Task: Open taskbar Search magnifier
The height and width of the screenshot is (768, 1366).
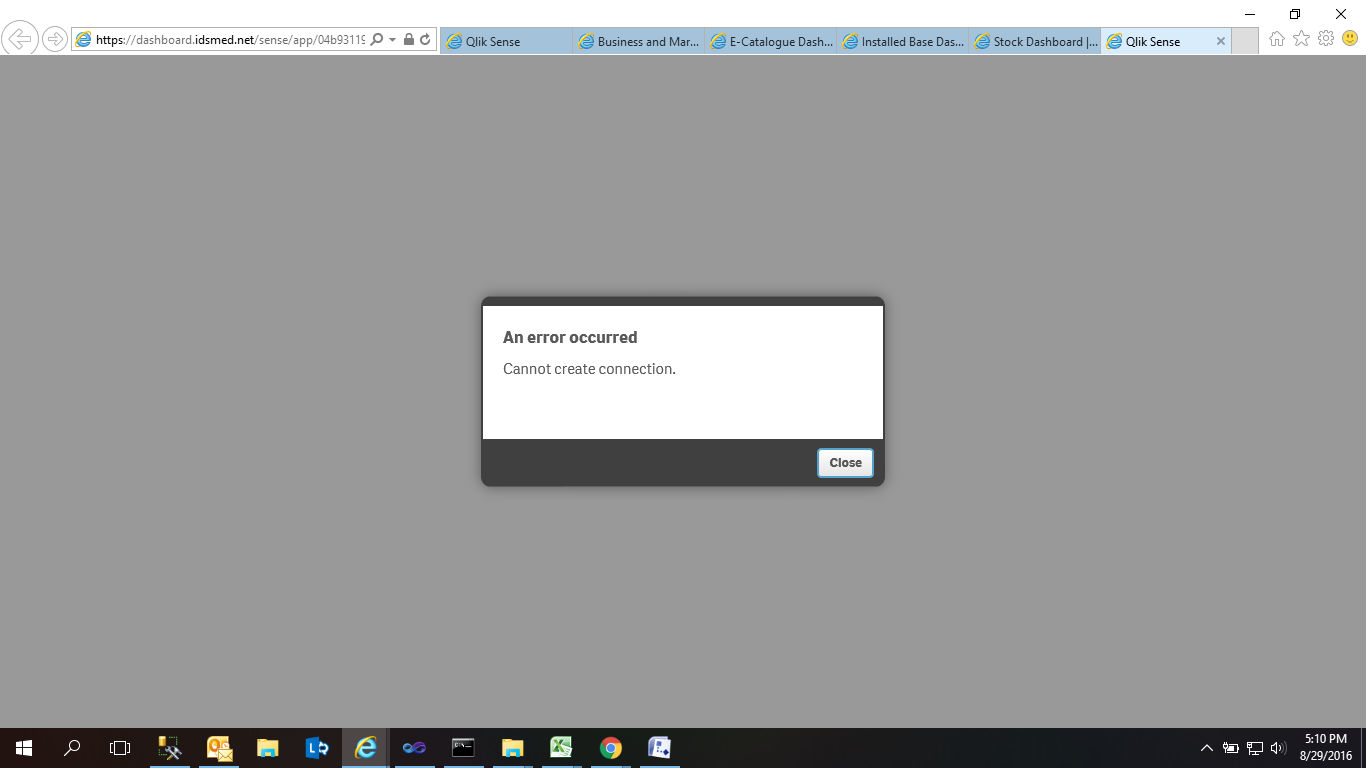Action: 72,748
